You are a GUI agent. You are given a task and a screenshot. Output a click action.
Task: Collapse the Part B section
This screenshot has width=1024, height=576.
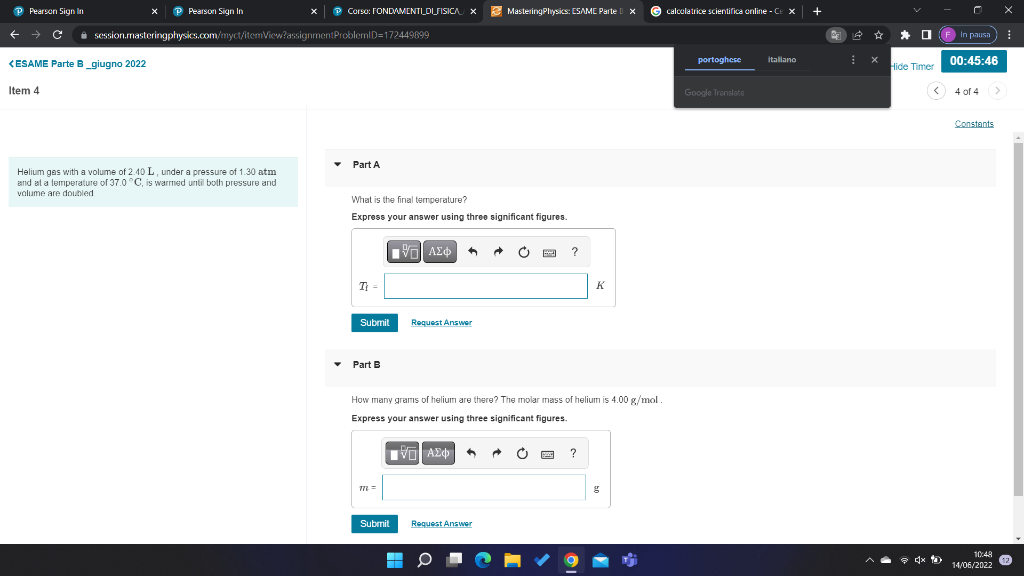click(x=337, y=364)
